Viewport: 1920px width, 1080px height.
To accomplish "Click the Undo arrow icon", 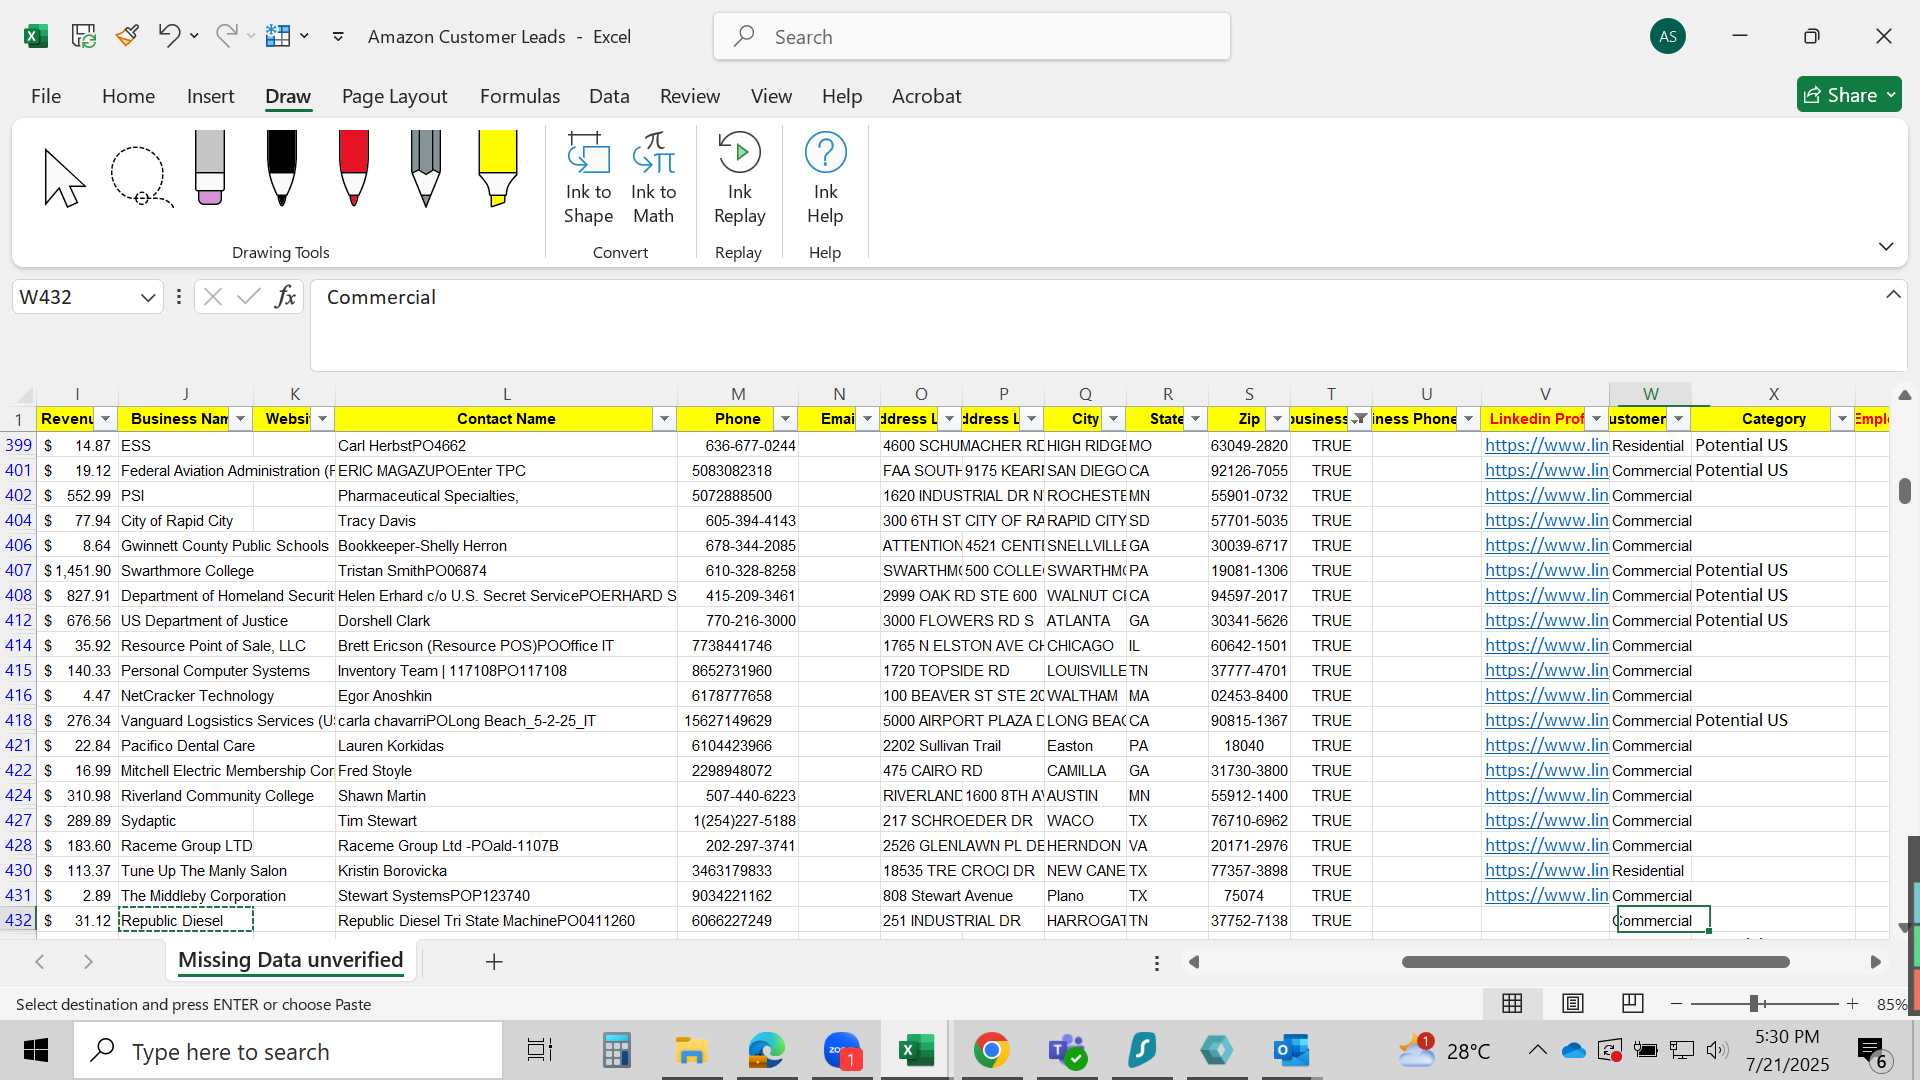I will click(x=168, y=36).
